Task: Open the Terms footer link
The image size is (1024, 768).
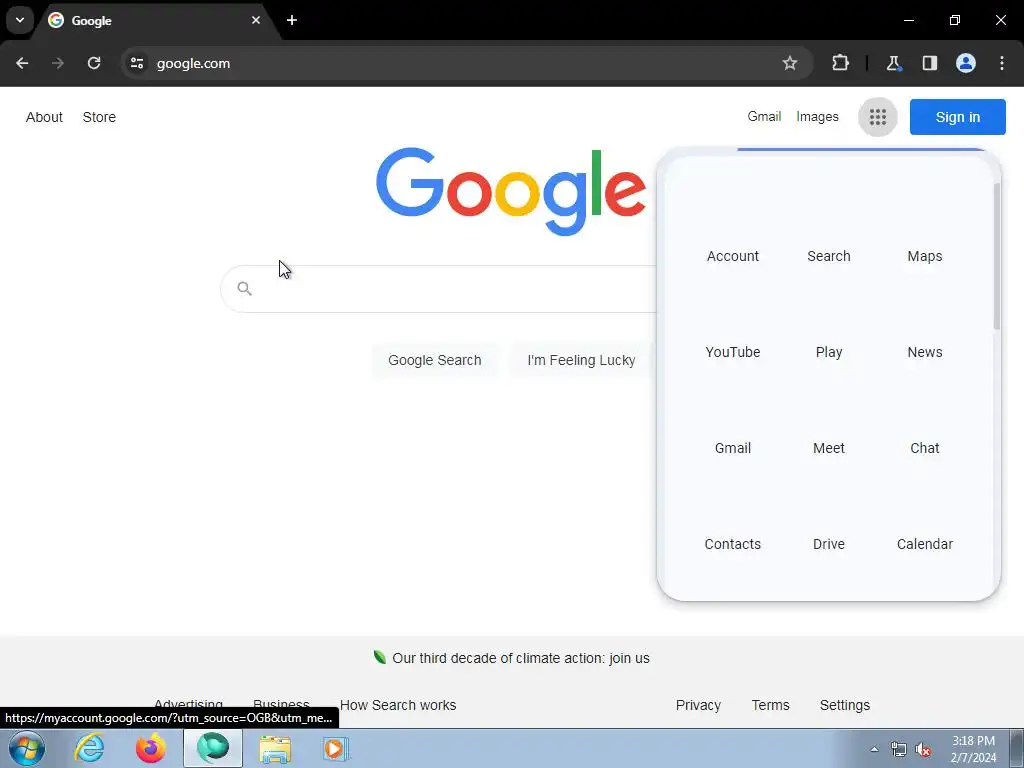Action: coord(771,705)
